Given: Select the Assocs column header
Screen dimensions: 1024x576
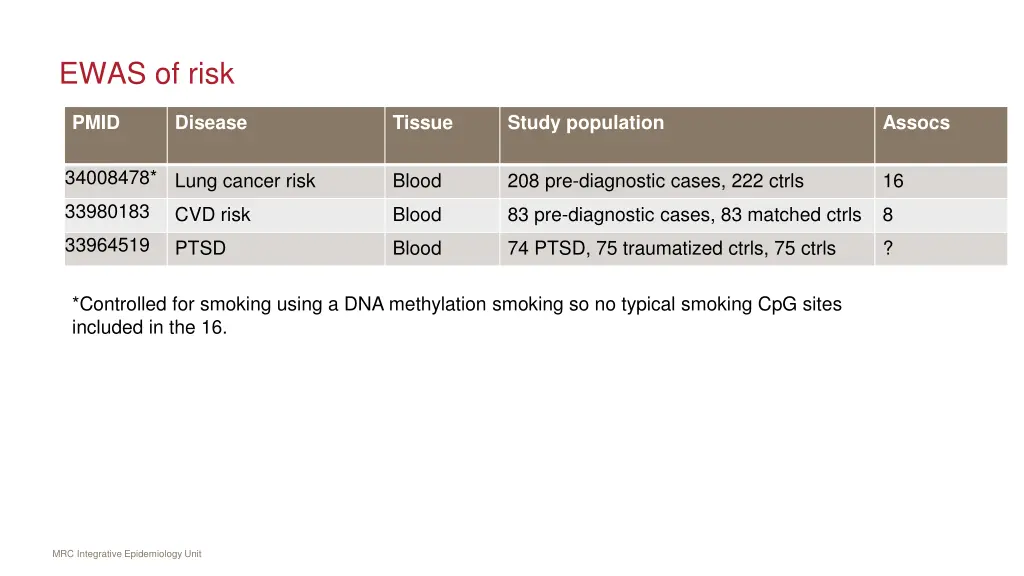Looking at the screenshot, I should tap(941, 135).
